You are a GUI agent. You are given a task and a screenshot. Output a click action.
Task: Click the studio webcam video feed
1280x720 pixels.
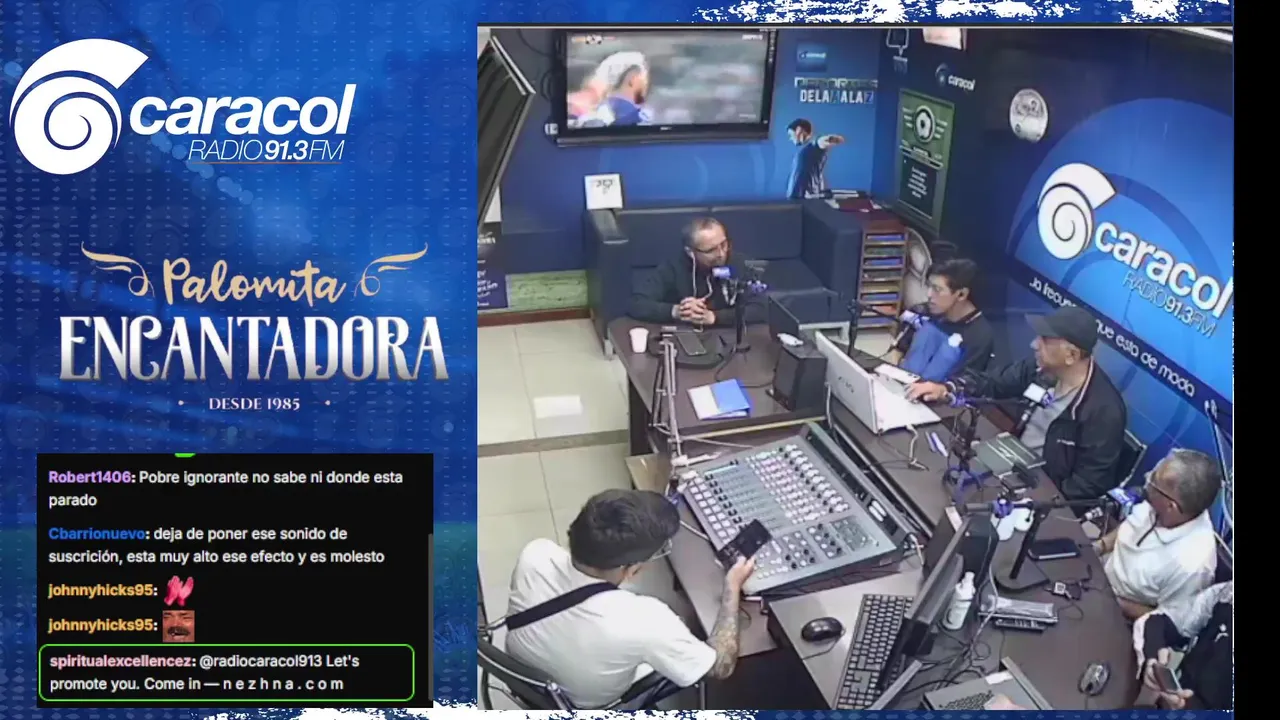click(854, 367)
